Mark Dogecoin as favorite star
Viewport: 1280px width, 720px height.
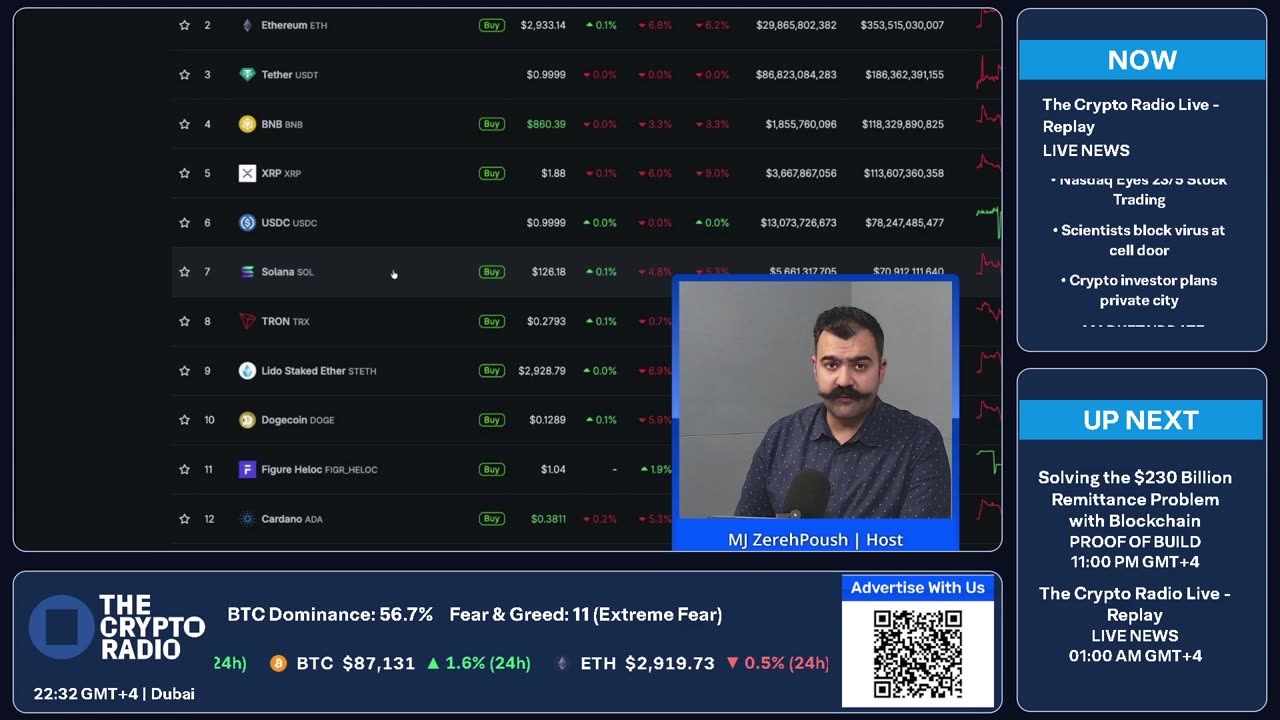pyautogui.click(x=184, y=420)
